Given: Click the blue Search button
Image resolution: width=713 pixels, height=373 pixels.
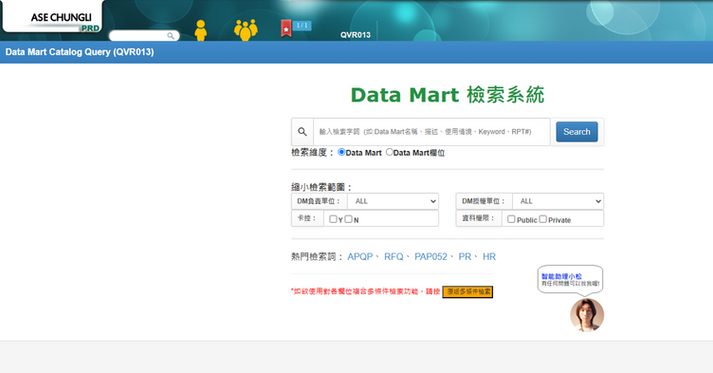Looking at the screenshot, I should pos(577,132).
